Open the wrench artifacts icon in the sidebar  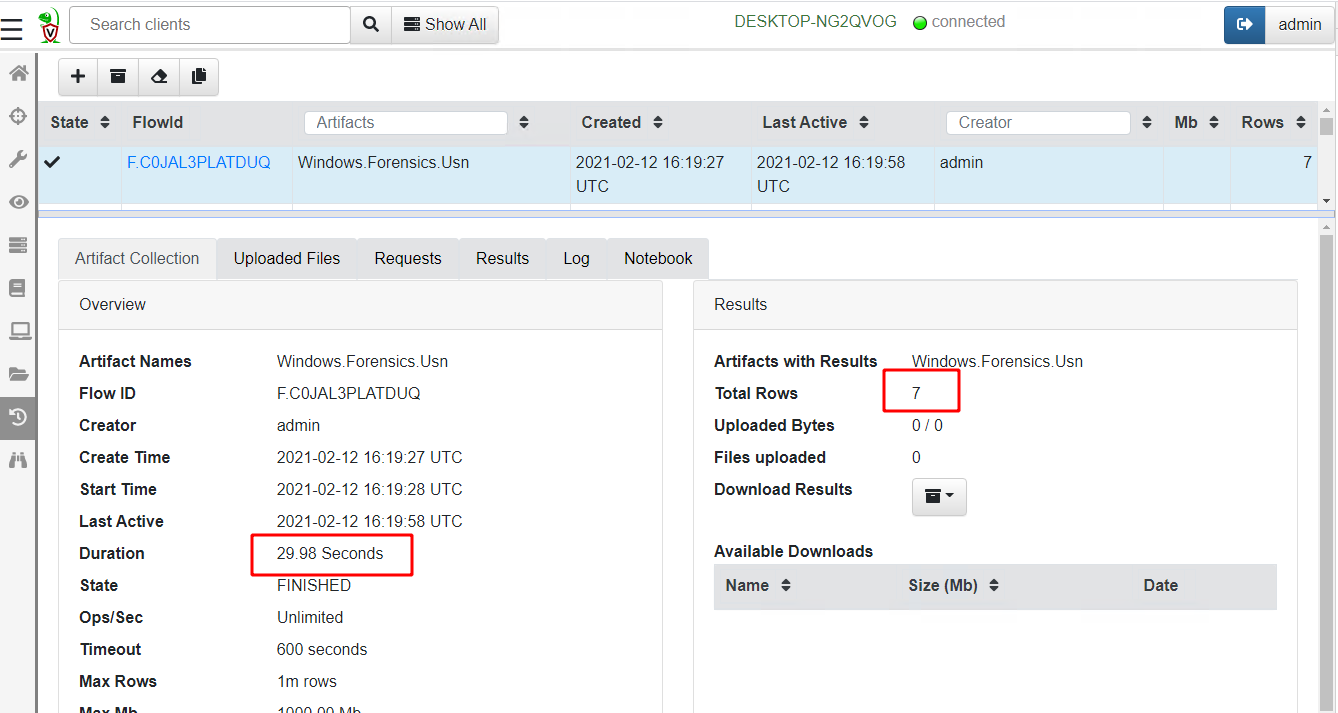[18, 159]
